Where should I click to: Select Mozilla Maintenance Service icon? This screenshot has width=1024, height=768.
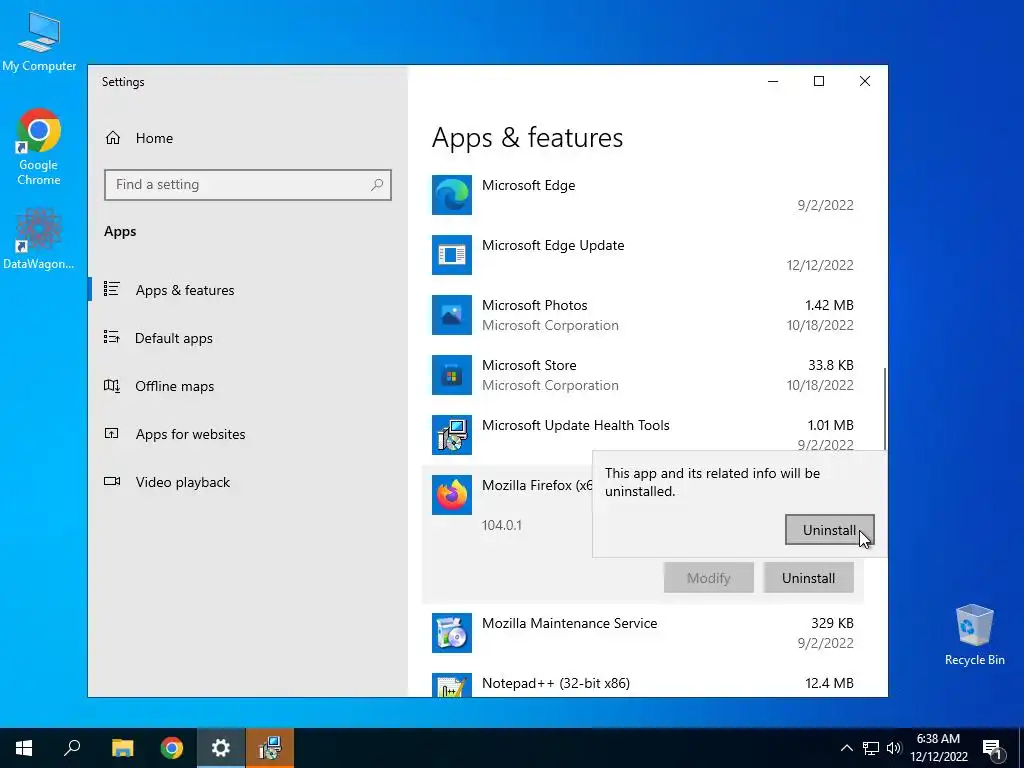(451, 633)
